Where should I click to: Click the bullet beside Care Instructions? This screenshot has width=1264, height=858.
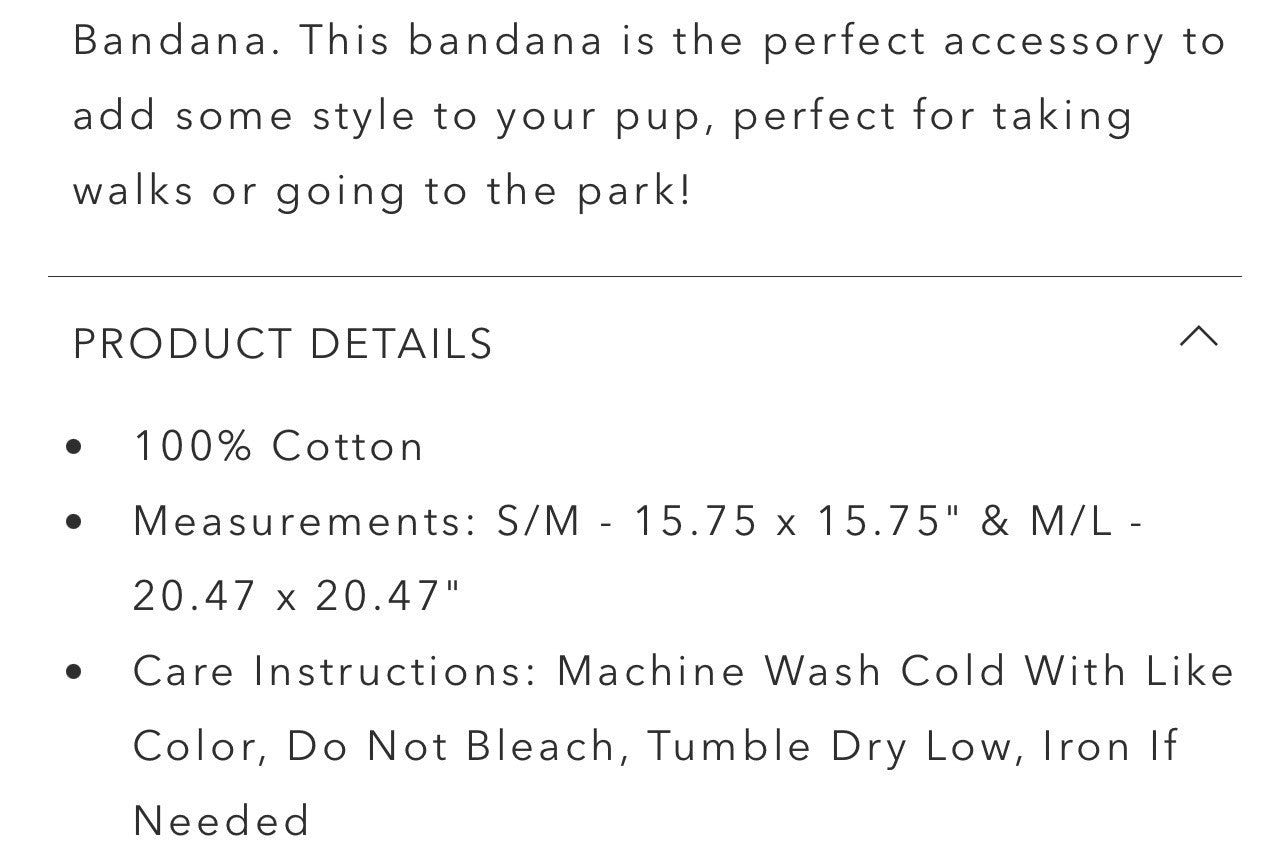73,672
